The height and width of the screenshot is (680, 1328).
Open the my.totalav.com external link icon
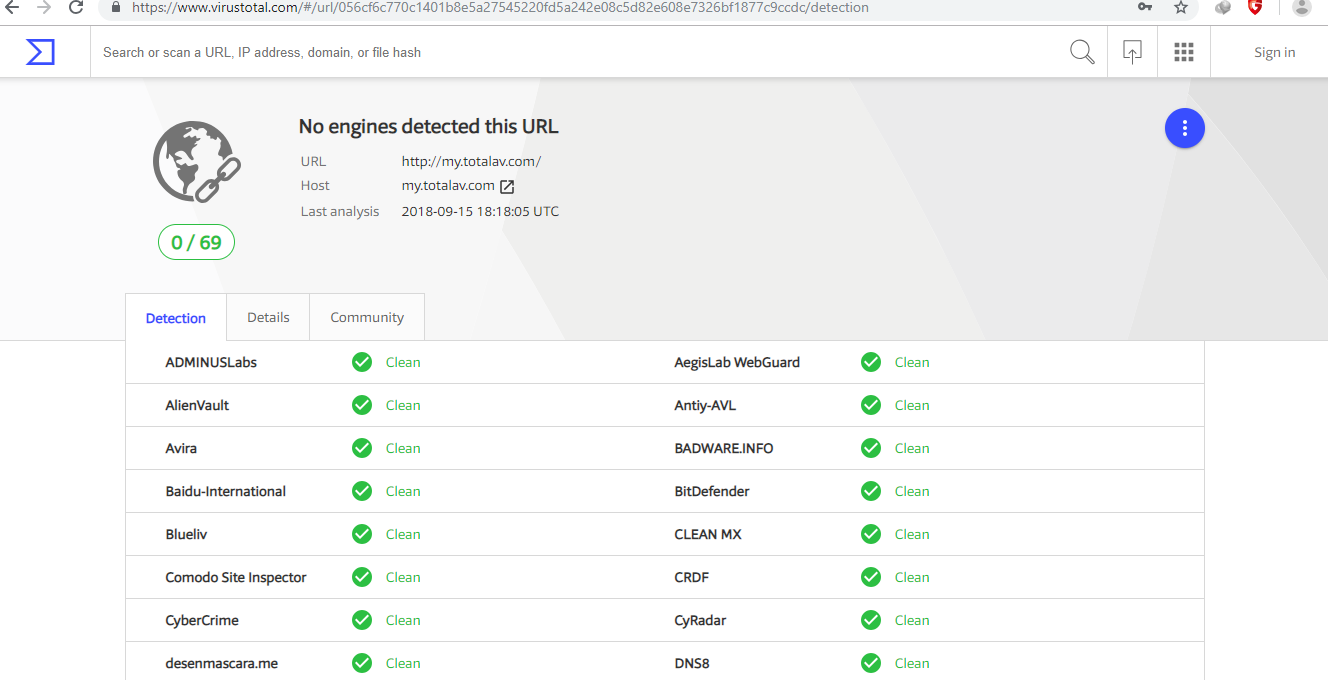point(507,186)
